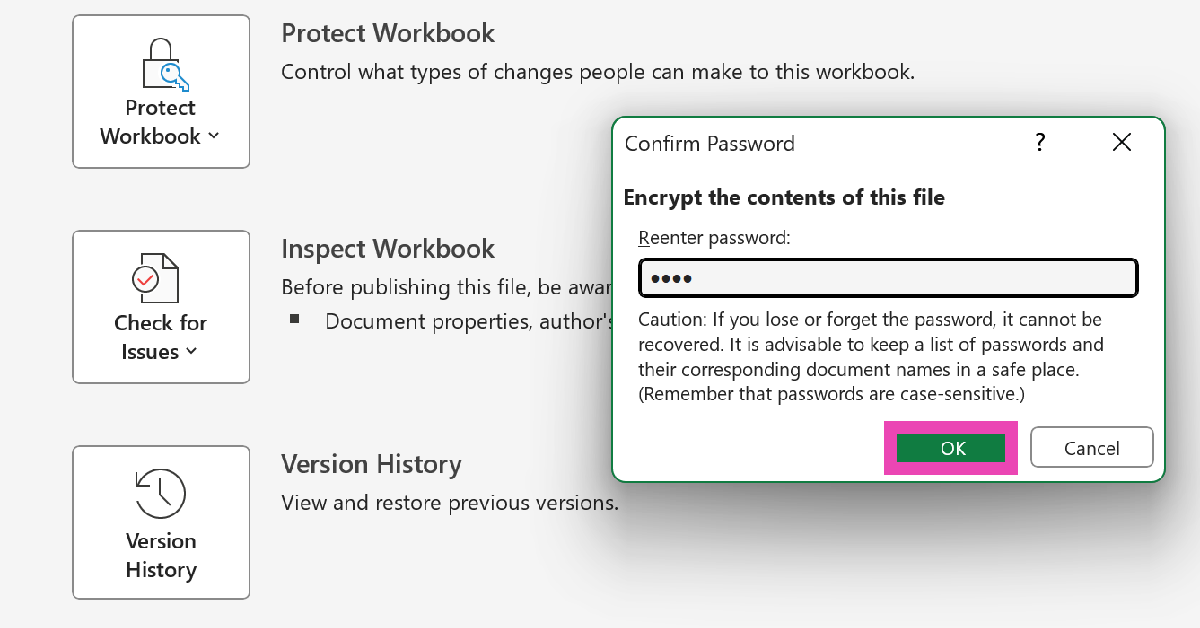Select the Version History heading text

point(371,464)
